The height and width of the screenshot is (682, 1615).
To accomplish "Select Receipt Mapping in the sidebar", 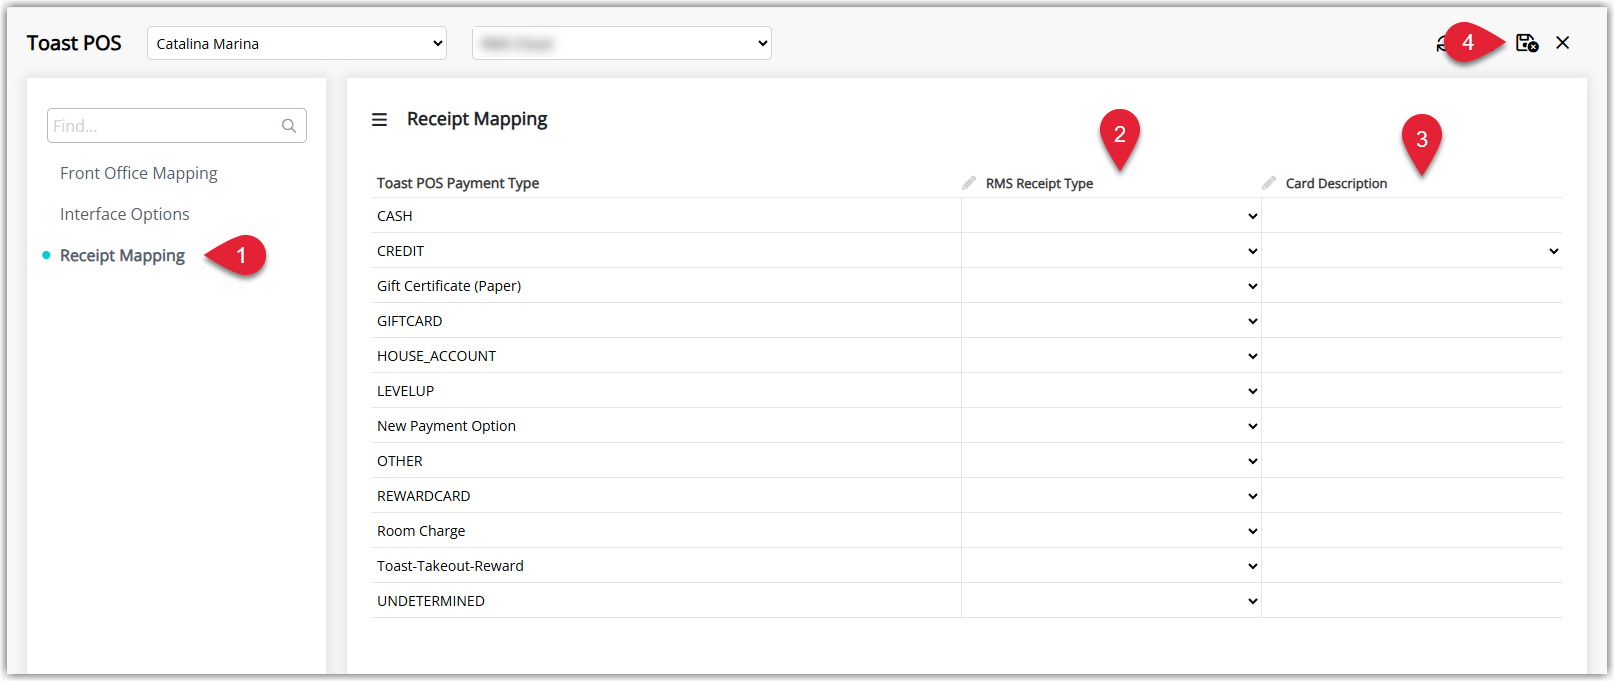I will pyautogui.click(x=122, y=256).
